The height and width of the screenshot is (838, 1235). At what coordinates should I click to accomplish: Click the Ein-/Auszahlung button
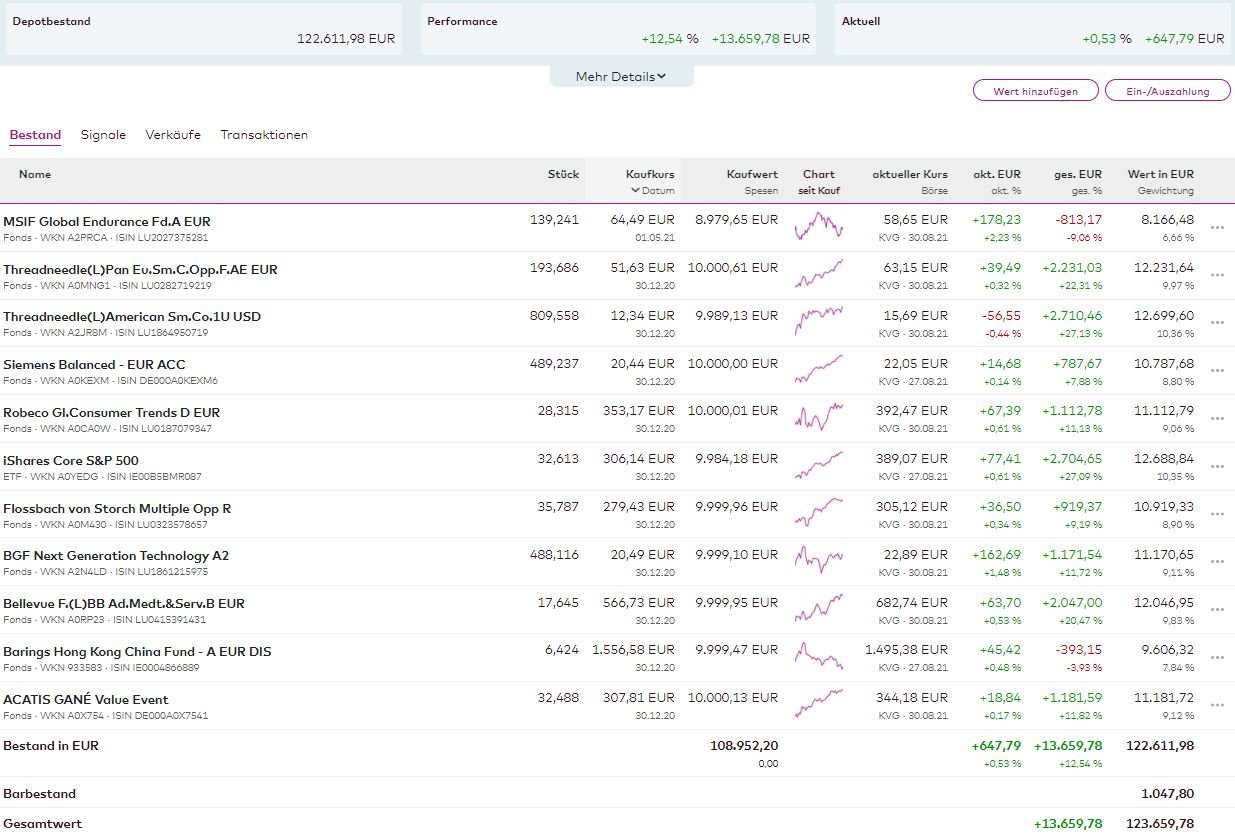click(x=1167, y=91)
